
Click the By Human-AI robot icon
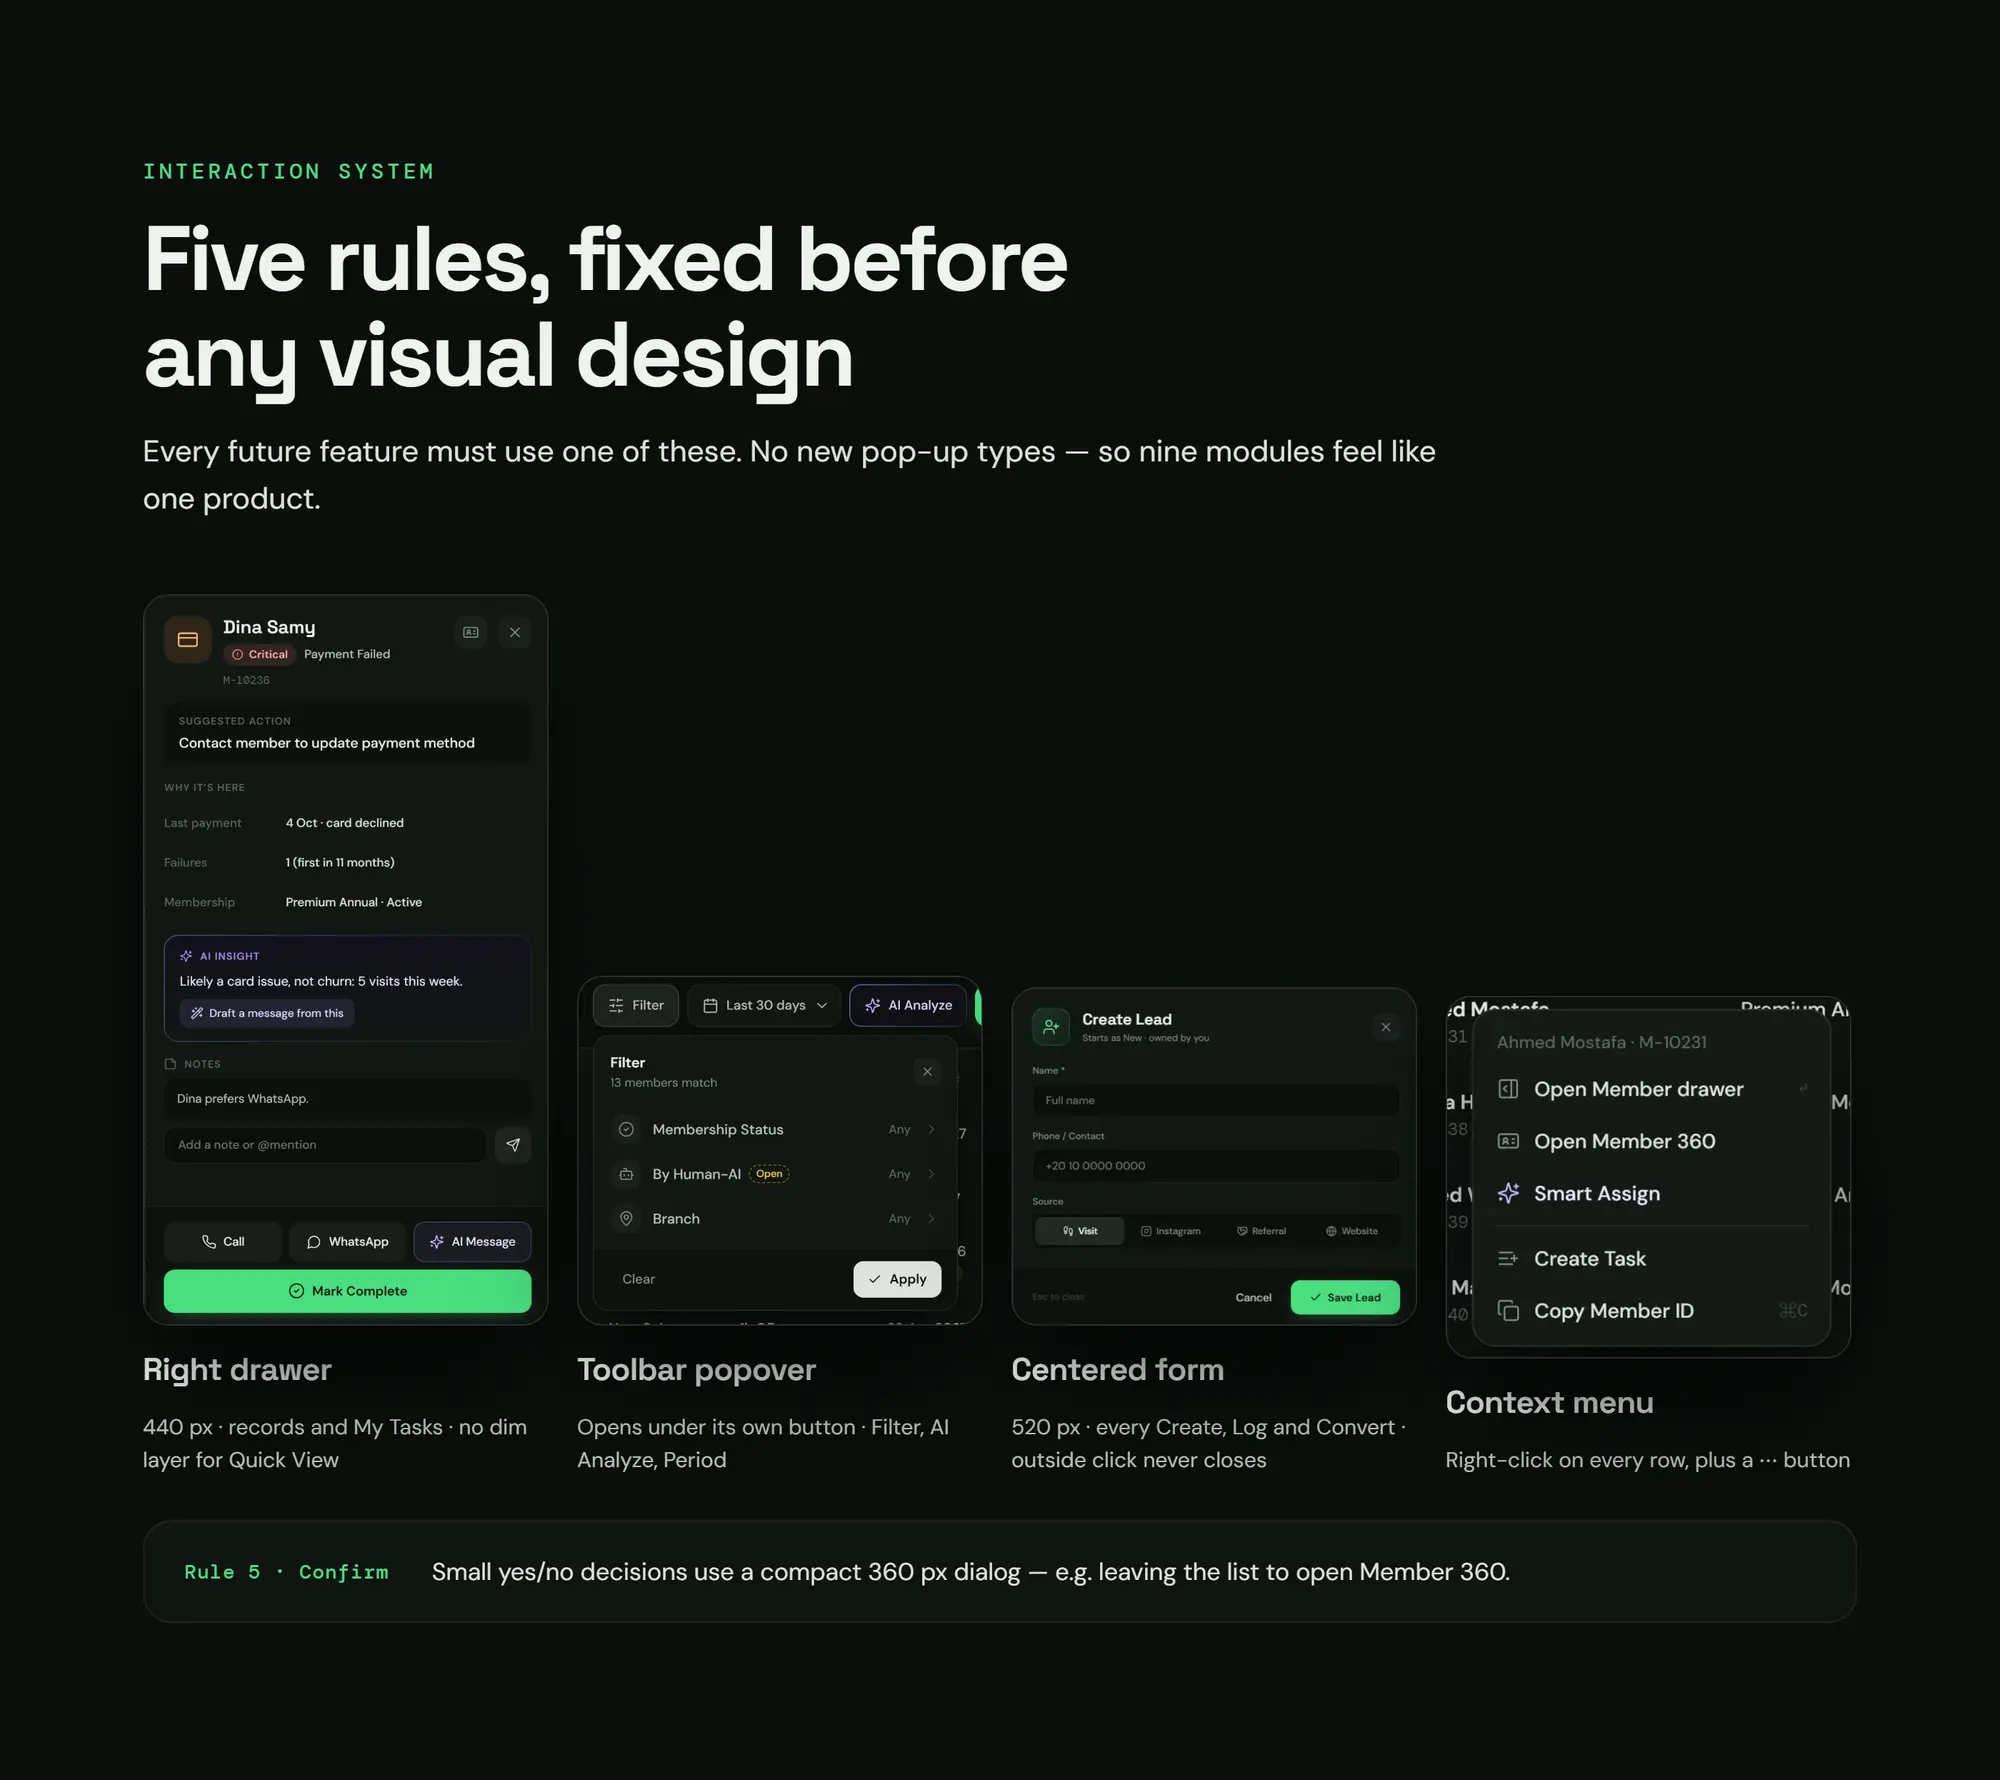coord(626,1174)
